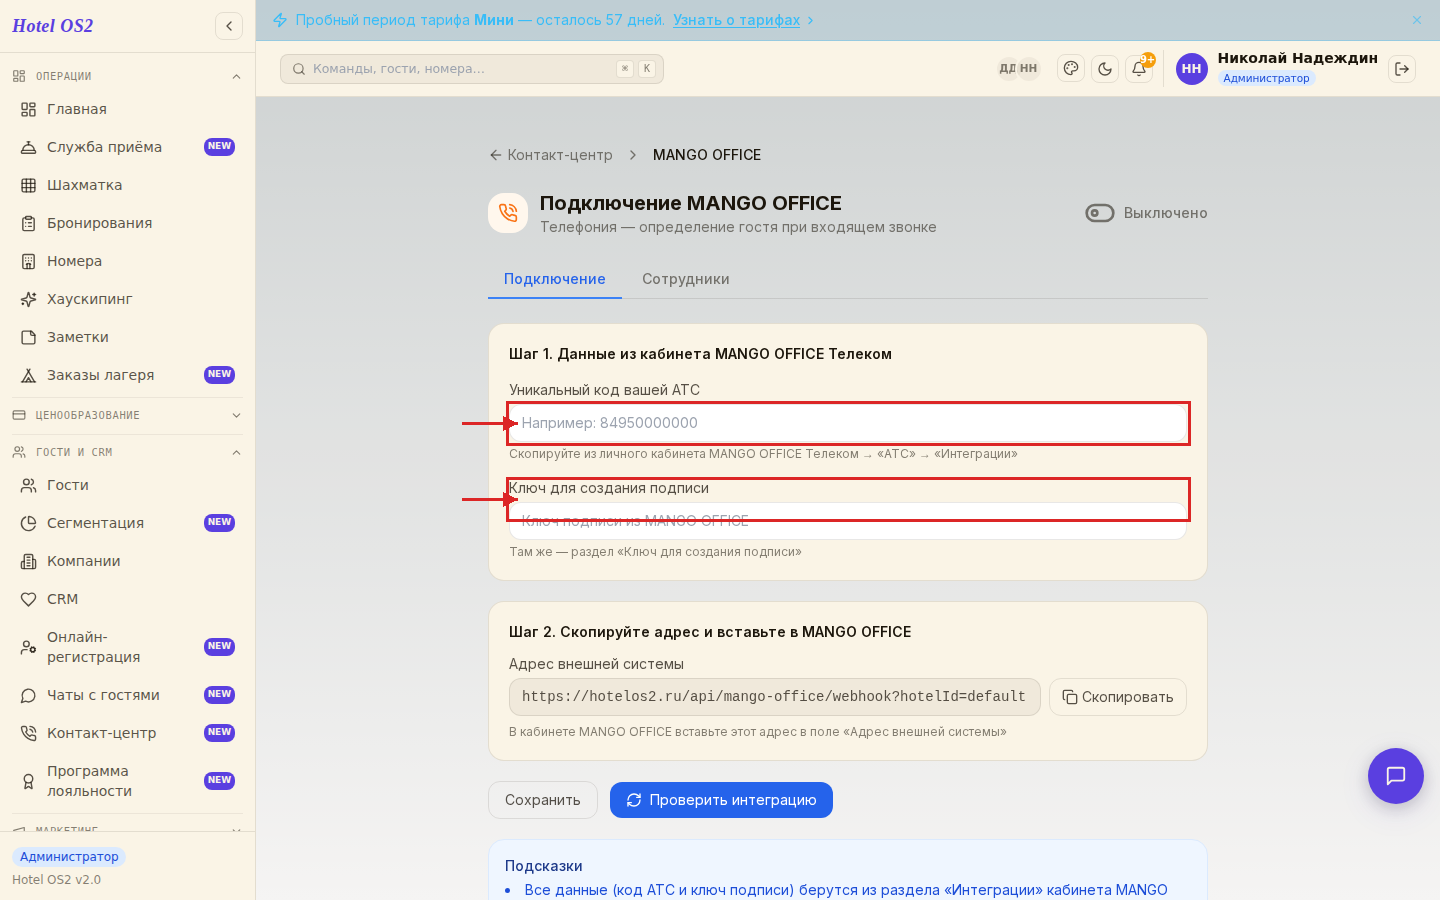This screenshot has height=900, width=1440.
Task: Click the Hotel OS2 logo
Action: [x=53, y=26]
